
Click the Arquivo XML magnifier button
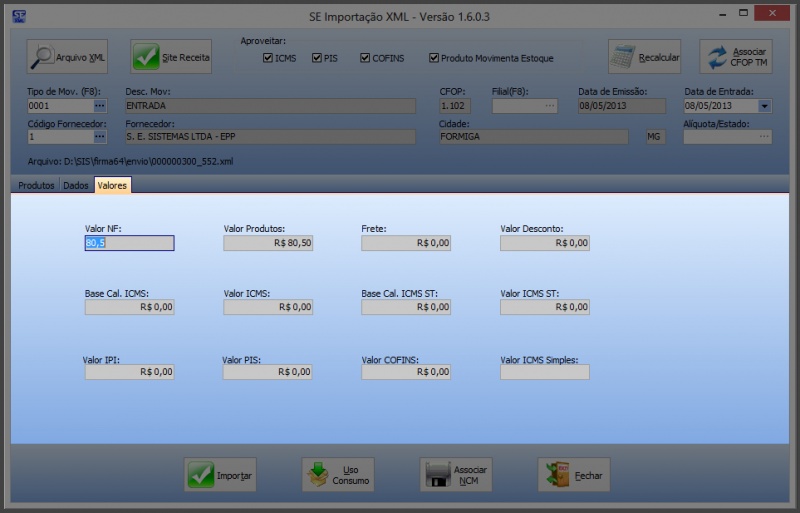point(67,57)
